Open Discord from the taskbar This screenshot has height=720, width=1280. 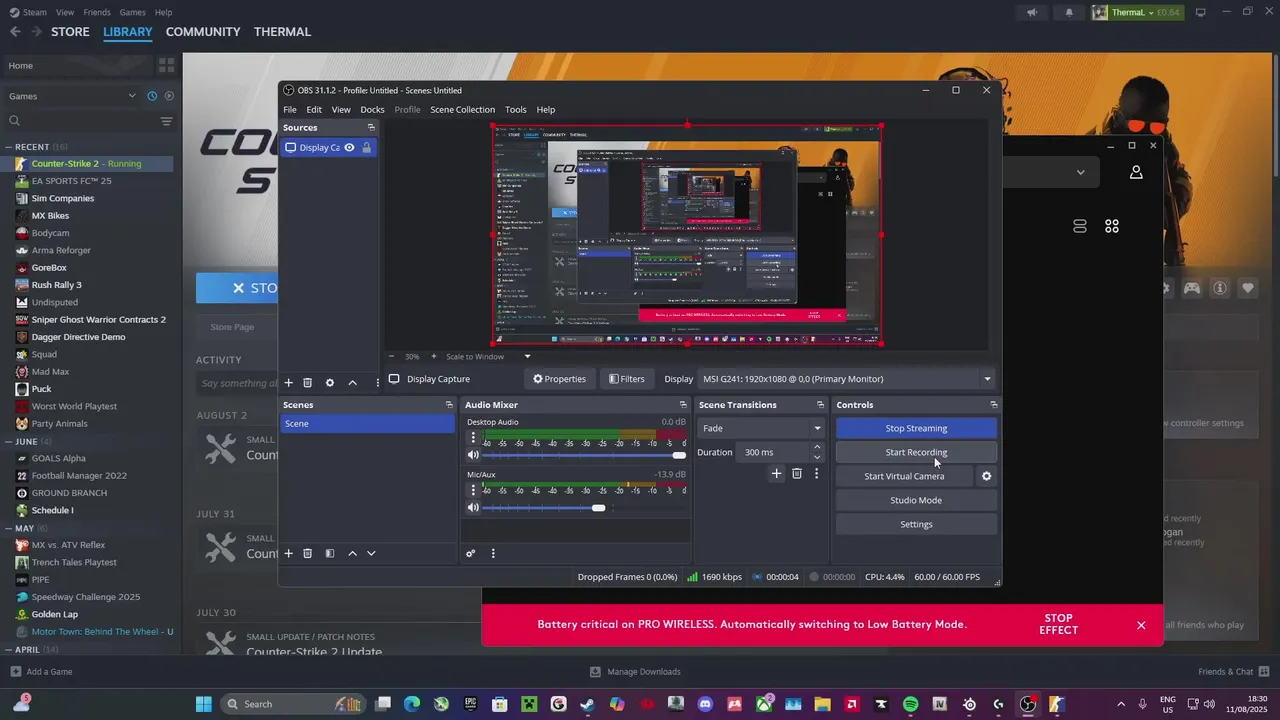point(705,704)
